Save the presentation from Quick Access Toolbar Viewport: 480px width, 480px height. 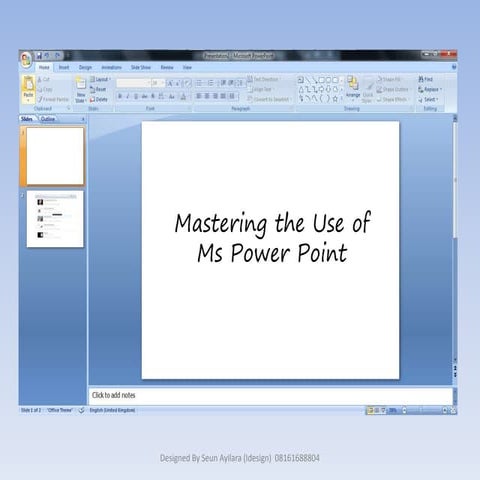(x=39, y=55)
